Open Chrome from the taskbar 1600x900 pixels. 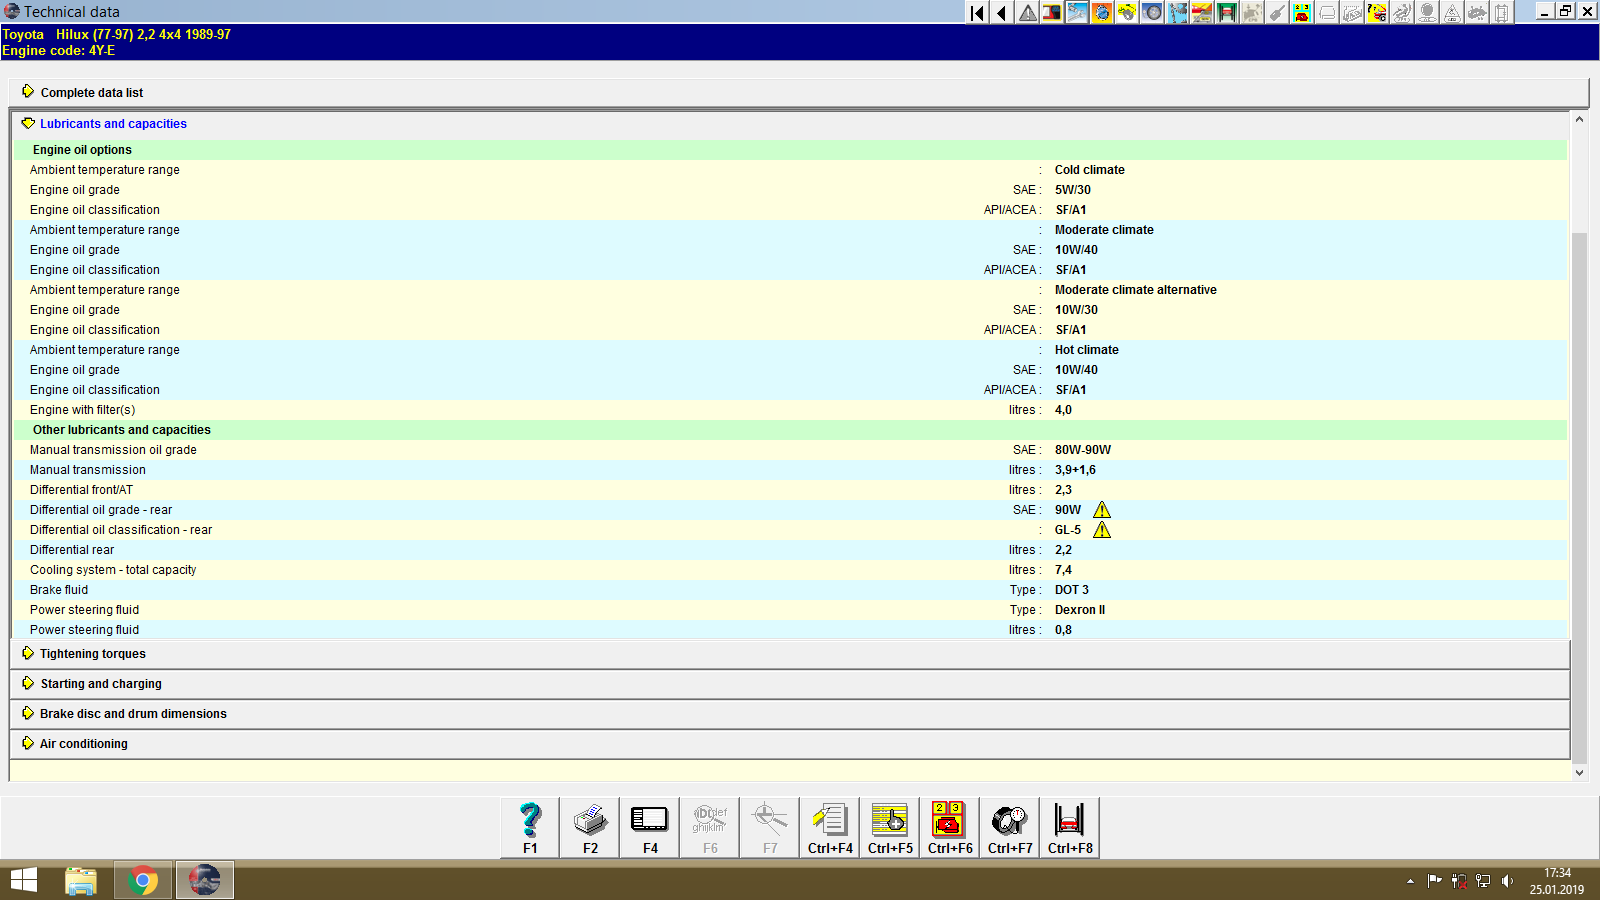coord(142,880)
